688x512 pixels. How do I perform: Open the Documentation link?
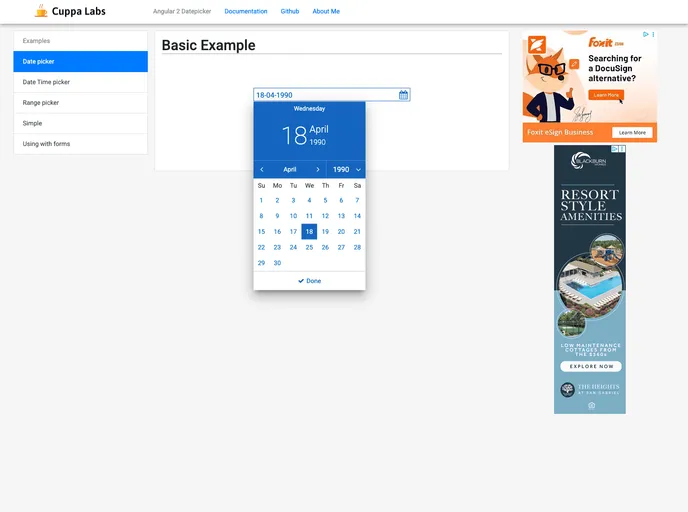[246, 11]
